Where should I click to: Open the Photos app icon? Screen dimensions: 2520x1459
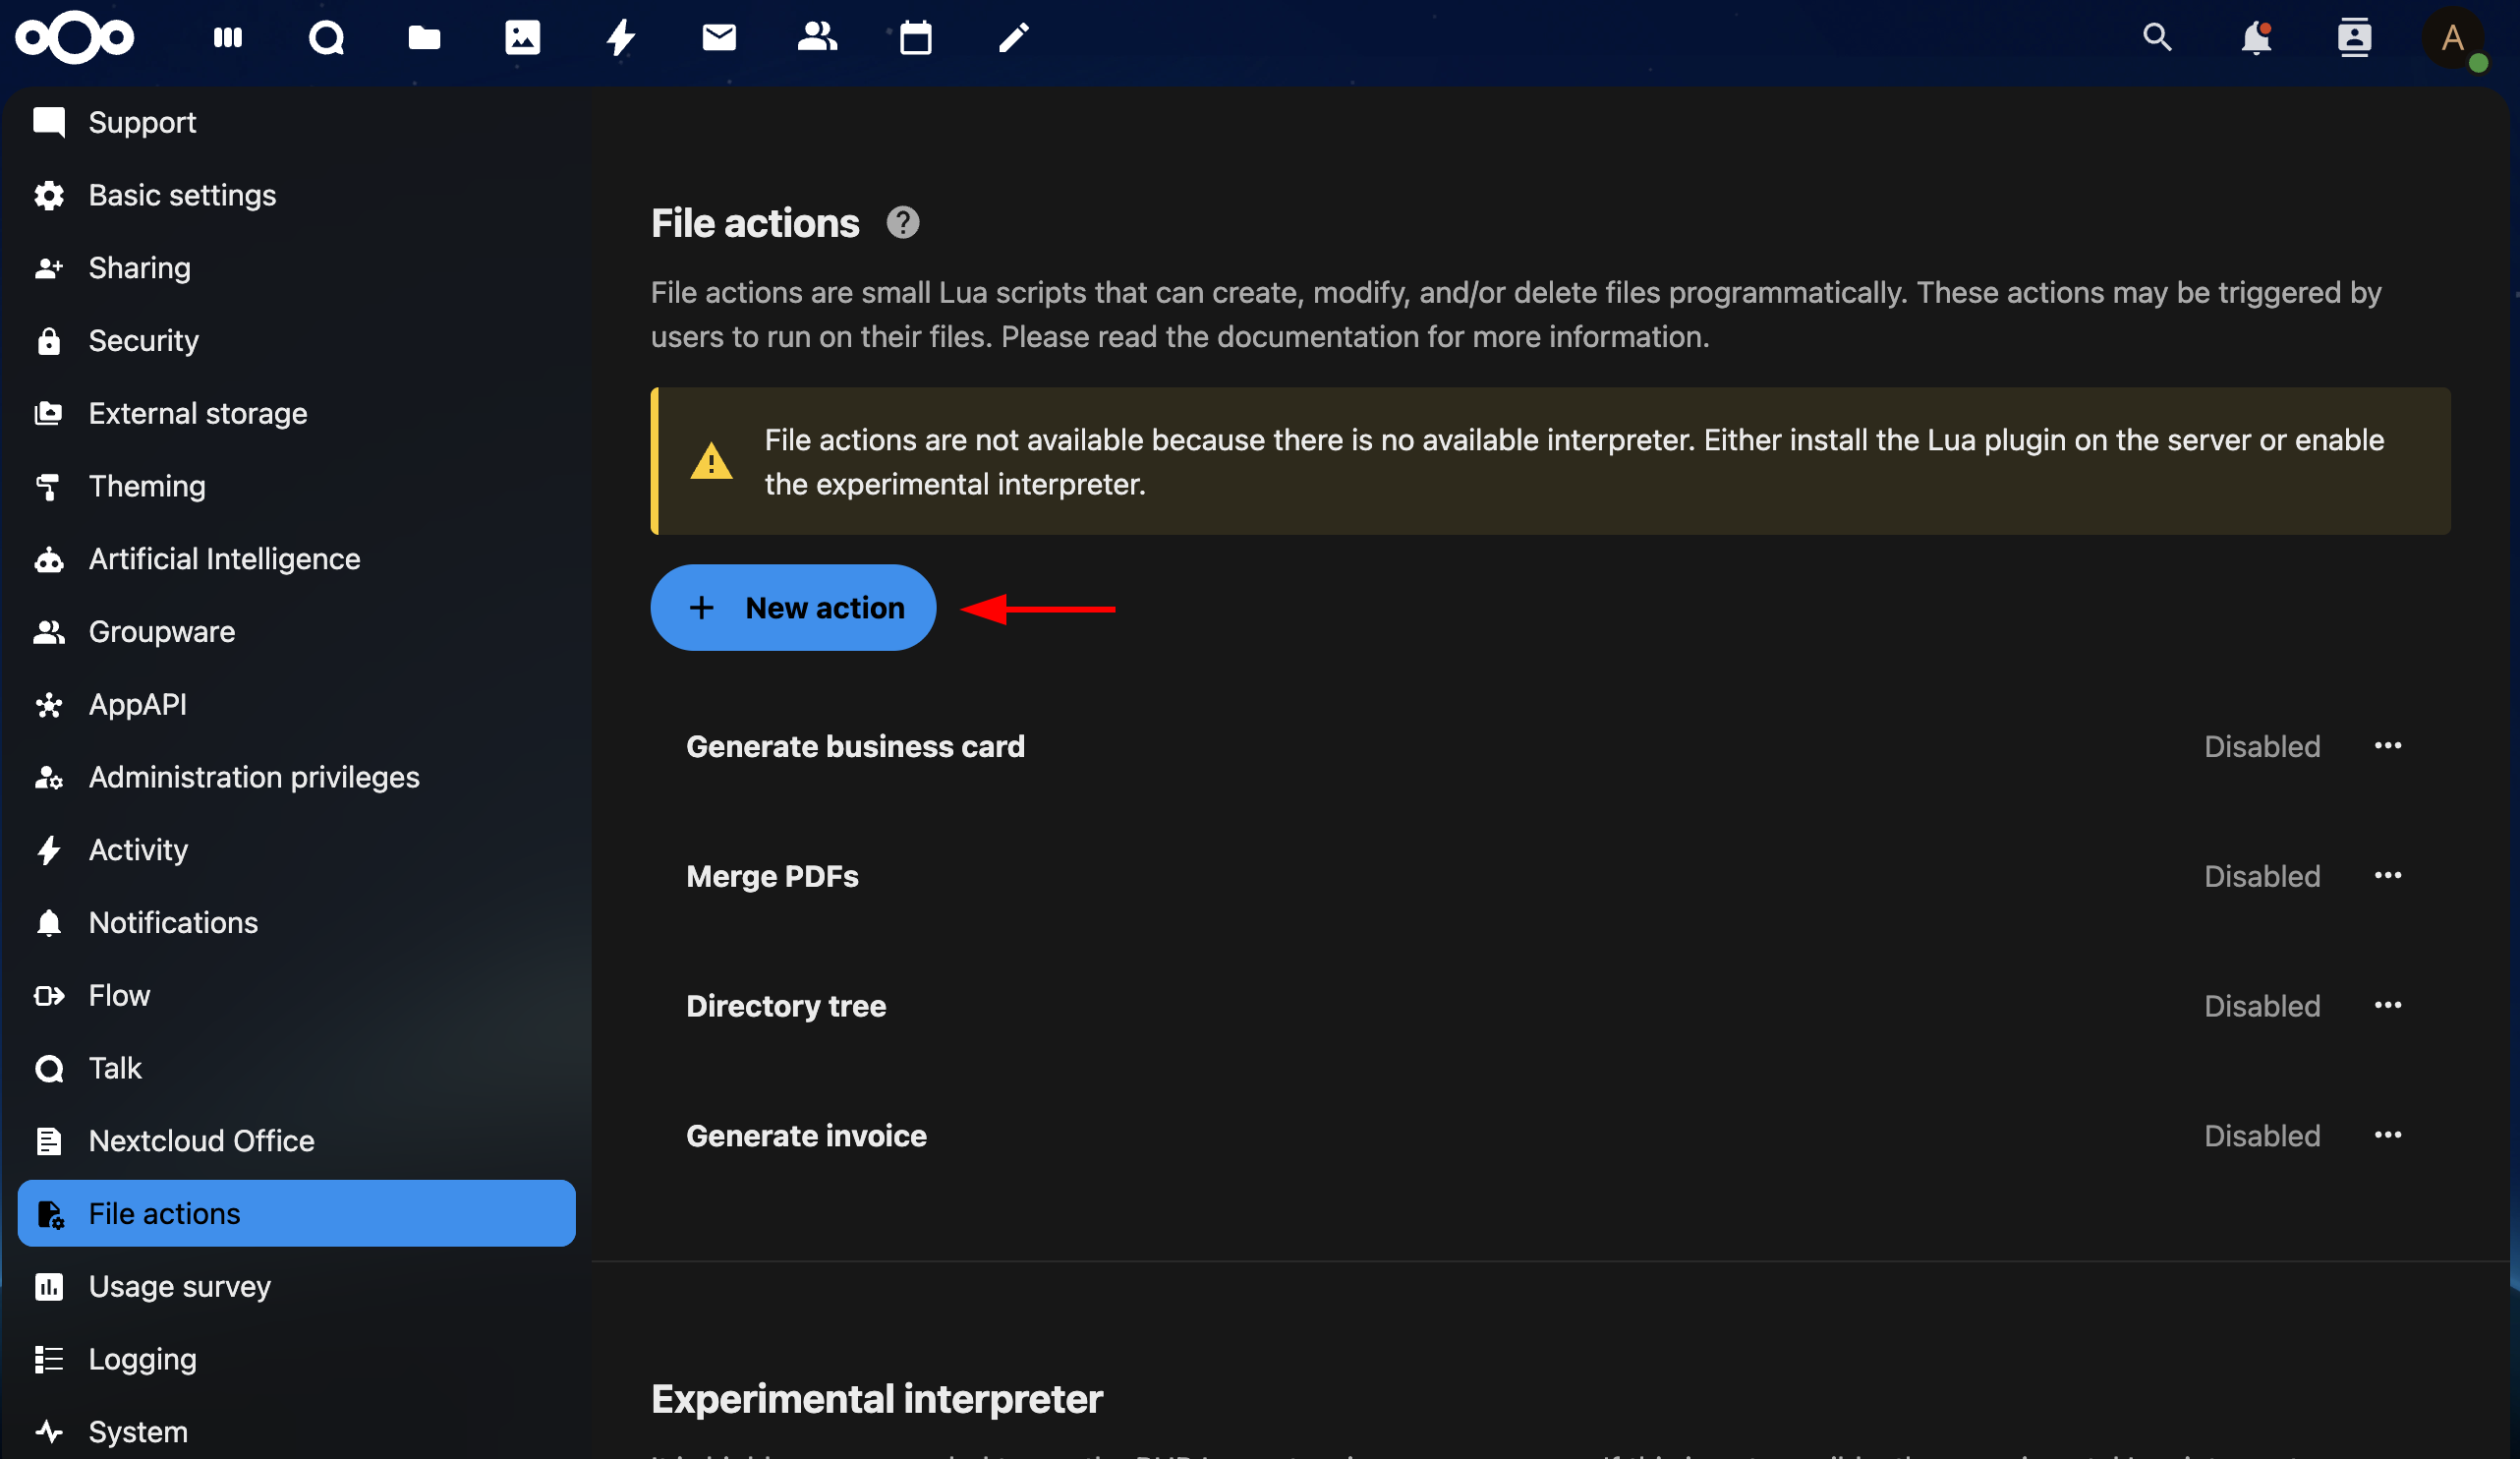pos(522,38)
